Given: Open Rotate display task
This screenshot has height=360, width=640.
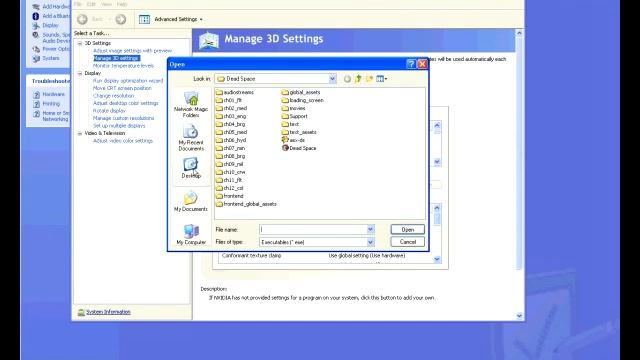Looking at the screenshot, I should (109, 111).
